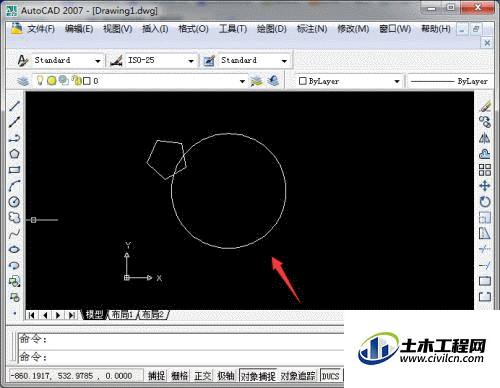
Task: Toggle 对象追踪 object tracking in status bar
Action: tap(298, 376)
